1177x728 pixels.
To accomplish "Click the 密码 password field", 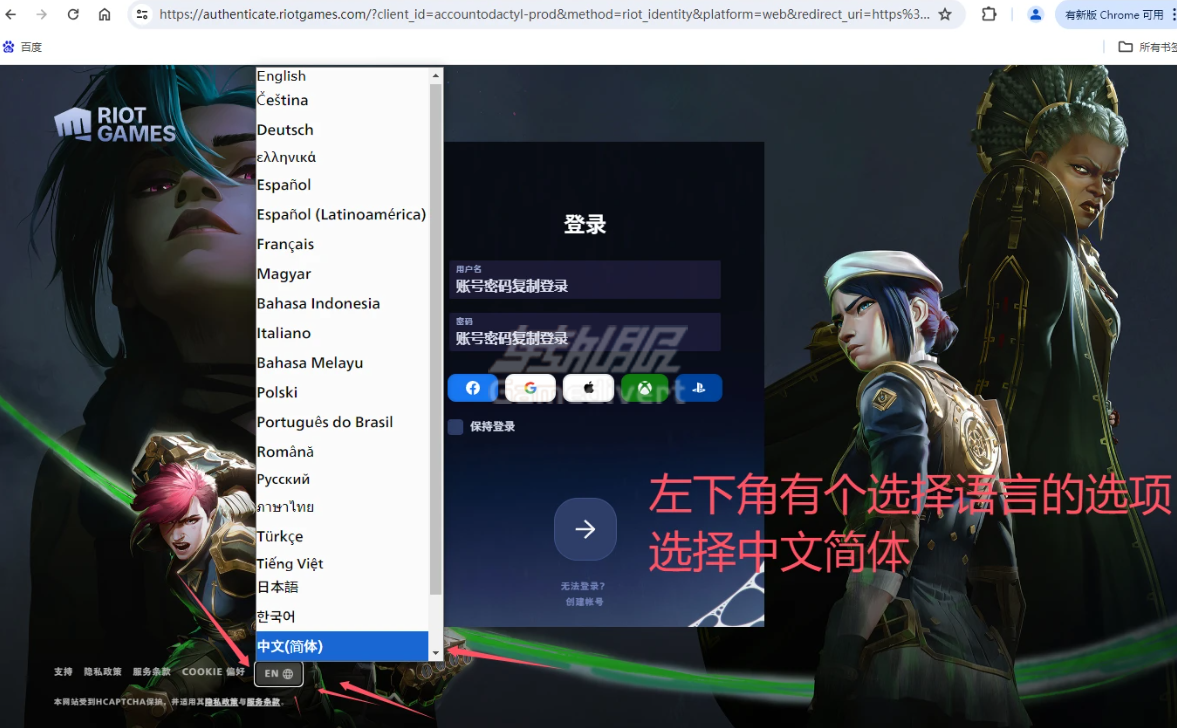I will point(585,332).
